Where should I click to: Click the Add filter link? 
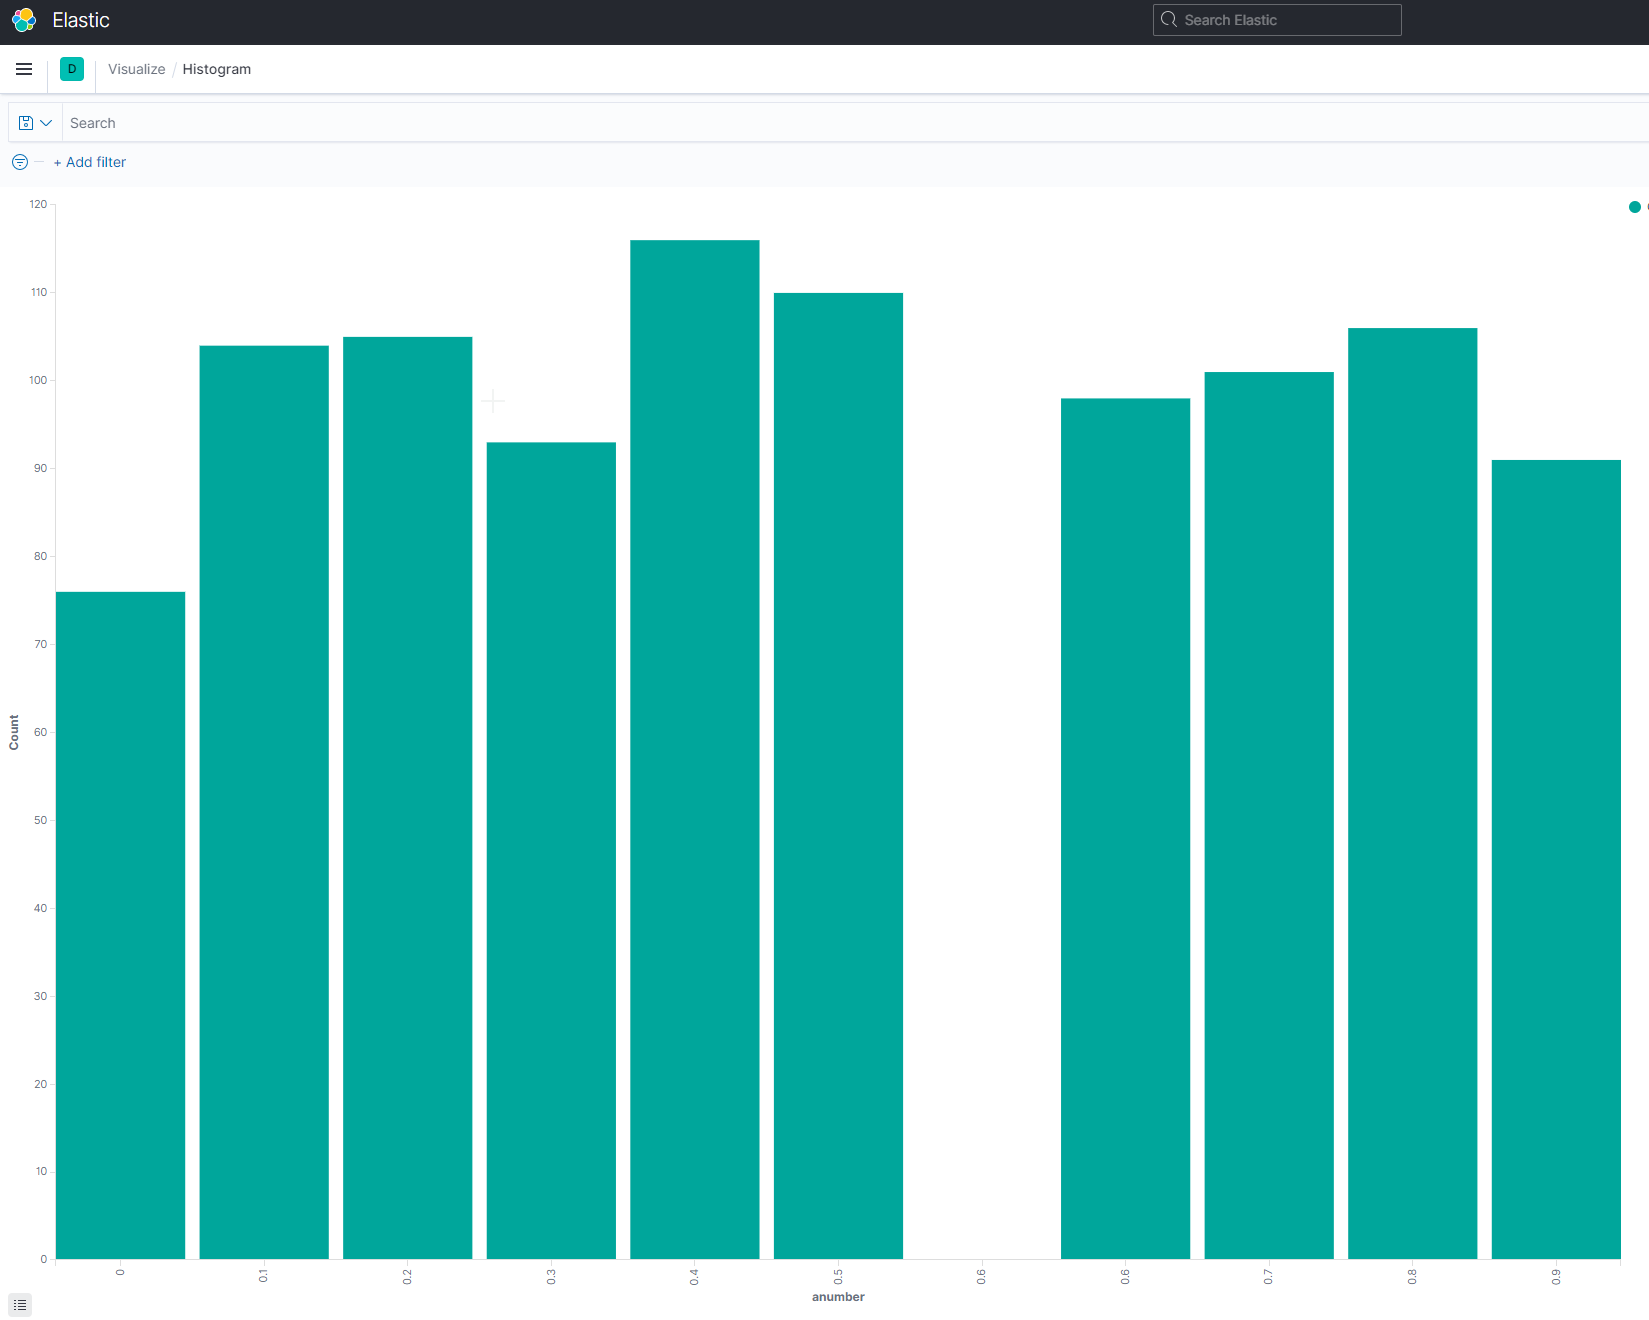point(89,161)
